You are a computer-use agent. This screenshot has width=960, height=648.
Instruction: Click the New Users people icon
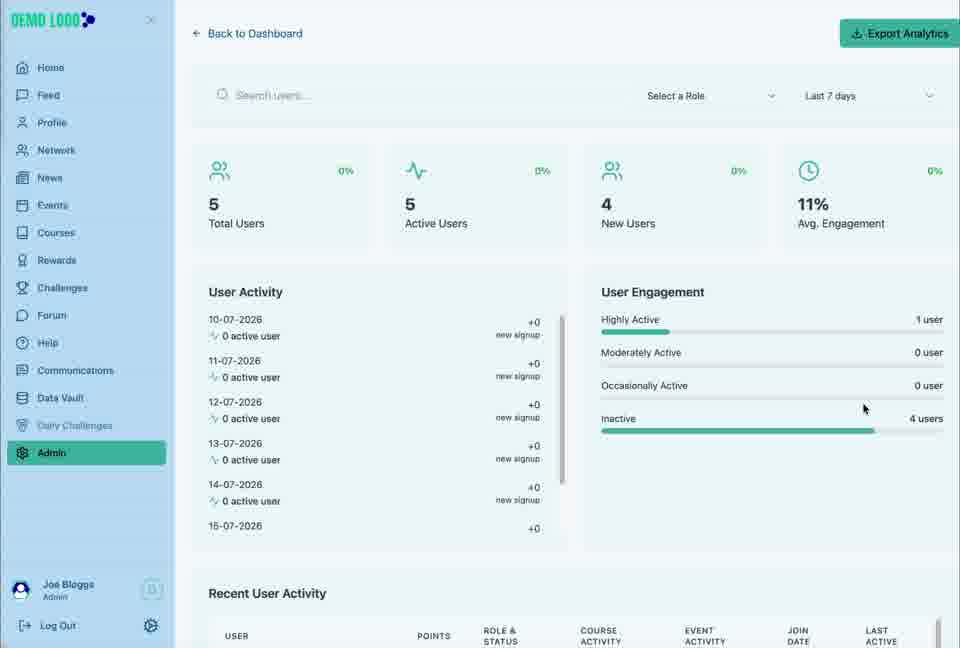click(612, 171)
